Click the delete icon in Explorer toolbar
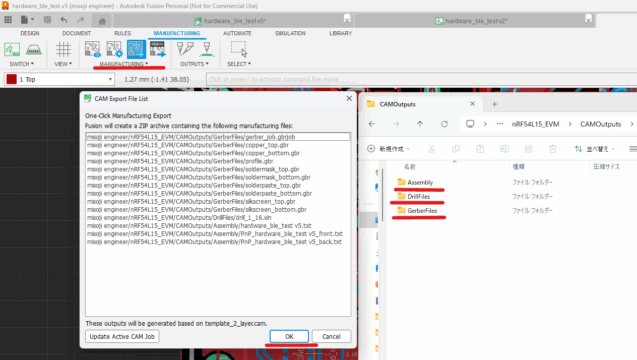The image size is (637, 360). [x=552, y=149]
